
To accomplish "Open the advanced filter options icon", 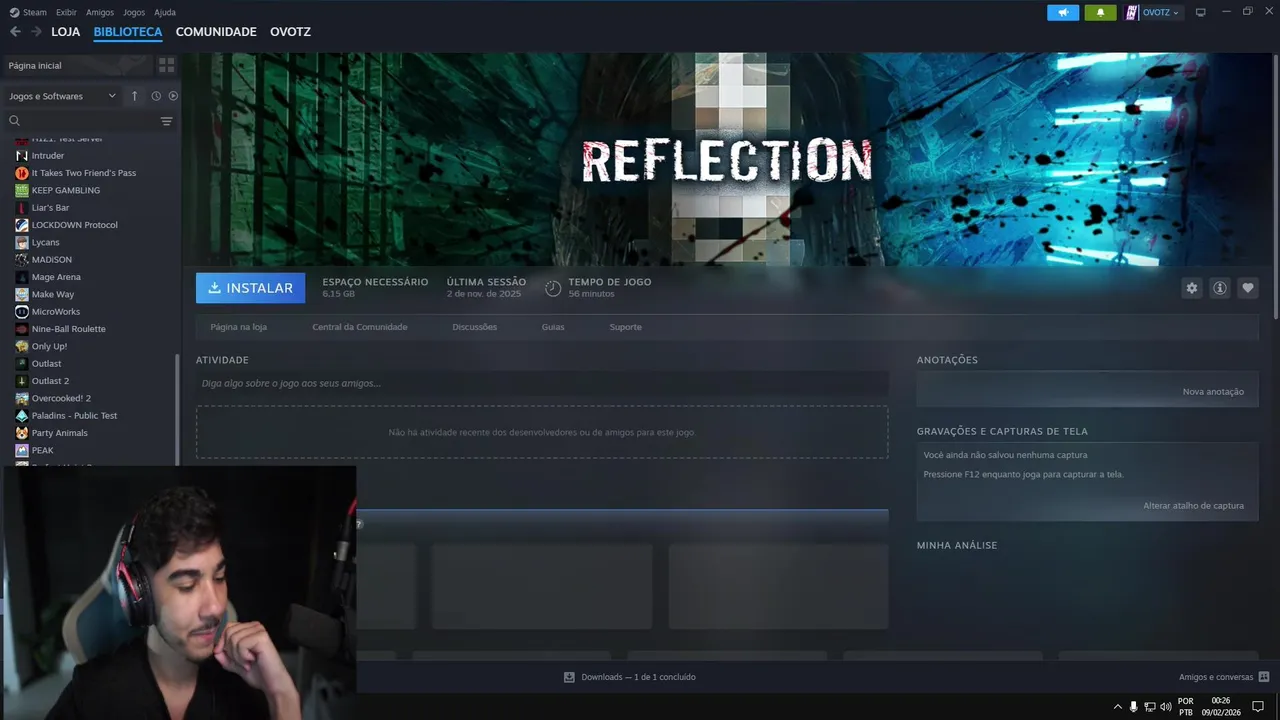I will coord(167,121).
